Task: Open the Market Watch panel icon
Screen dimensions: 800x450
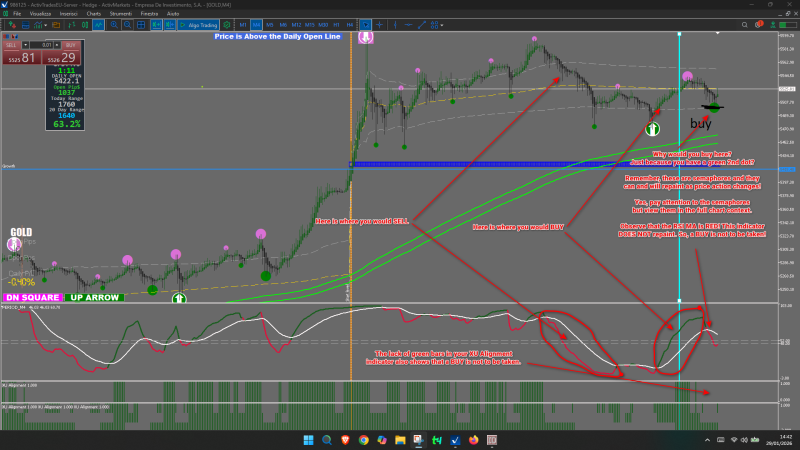Action: pyautogui.click(x=26, y=25)
